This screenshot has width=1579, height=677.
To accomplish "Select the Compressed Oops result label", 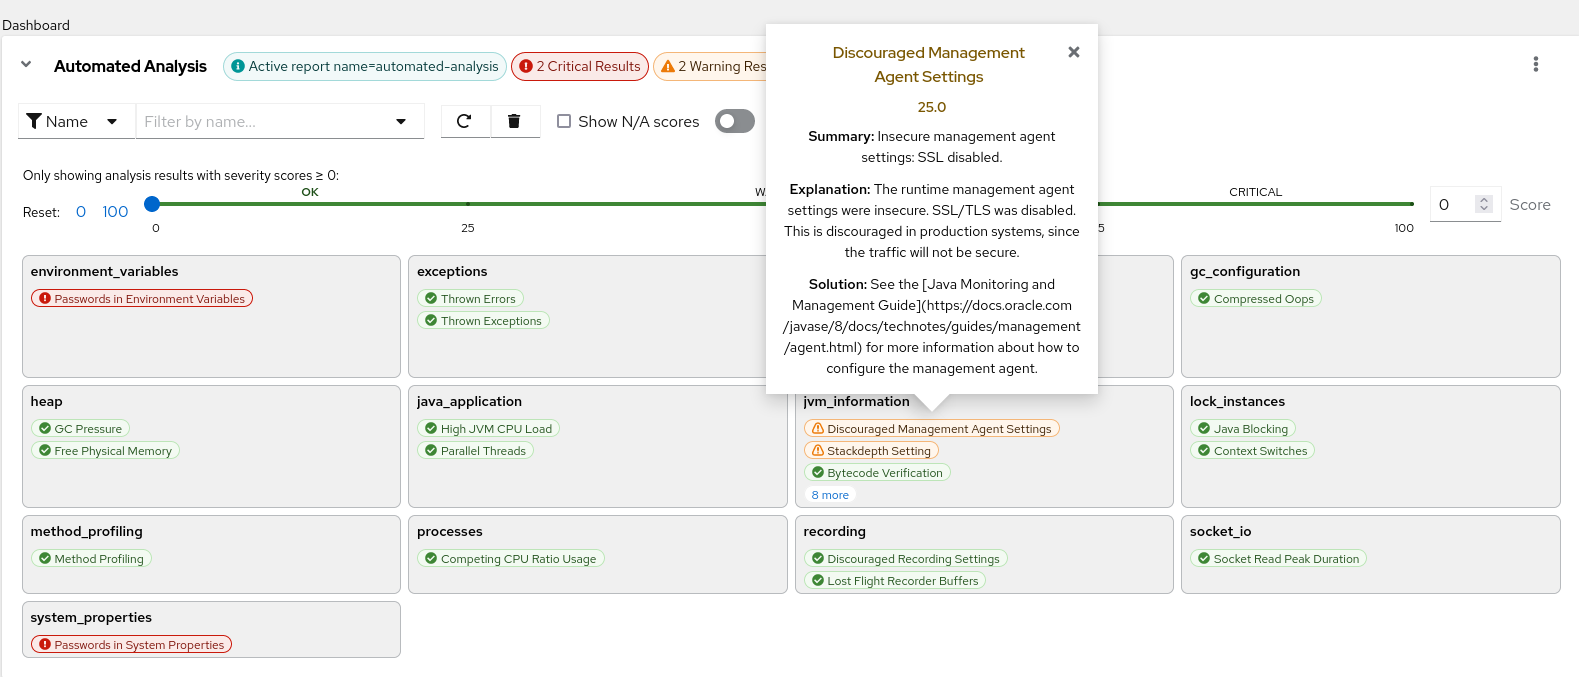I will [x=1255, y=299].
